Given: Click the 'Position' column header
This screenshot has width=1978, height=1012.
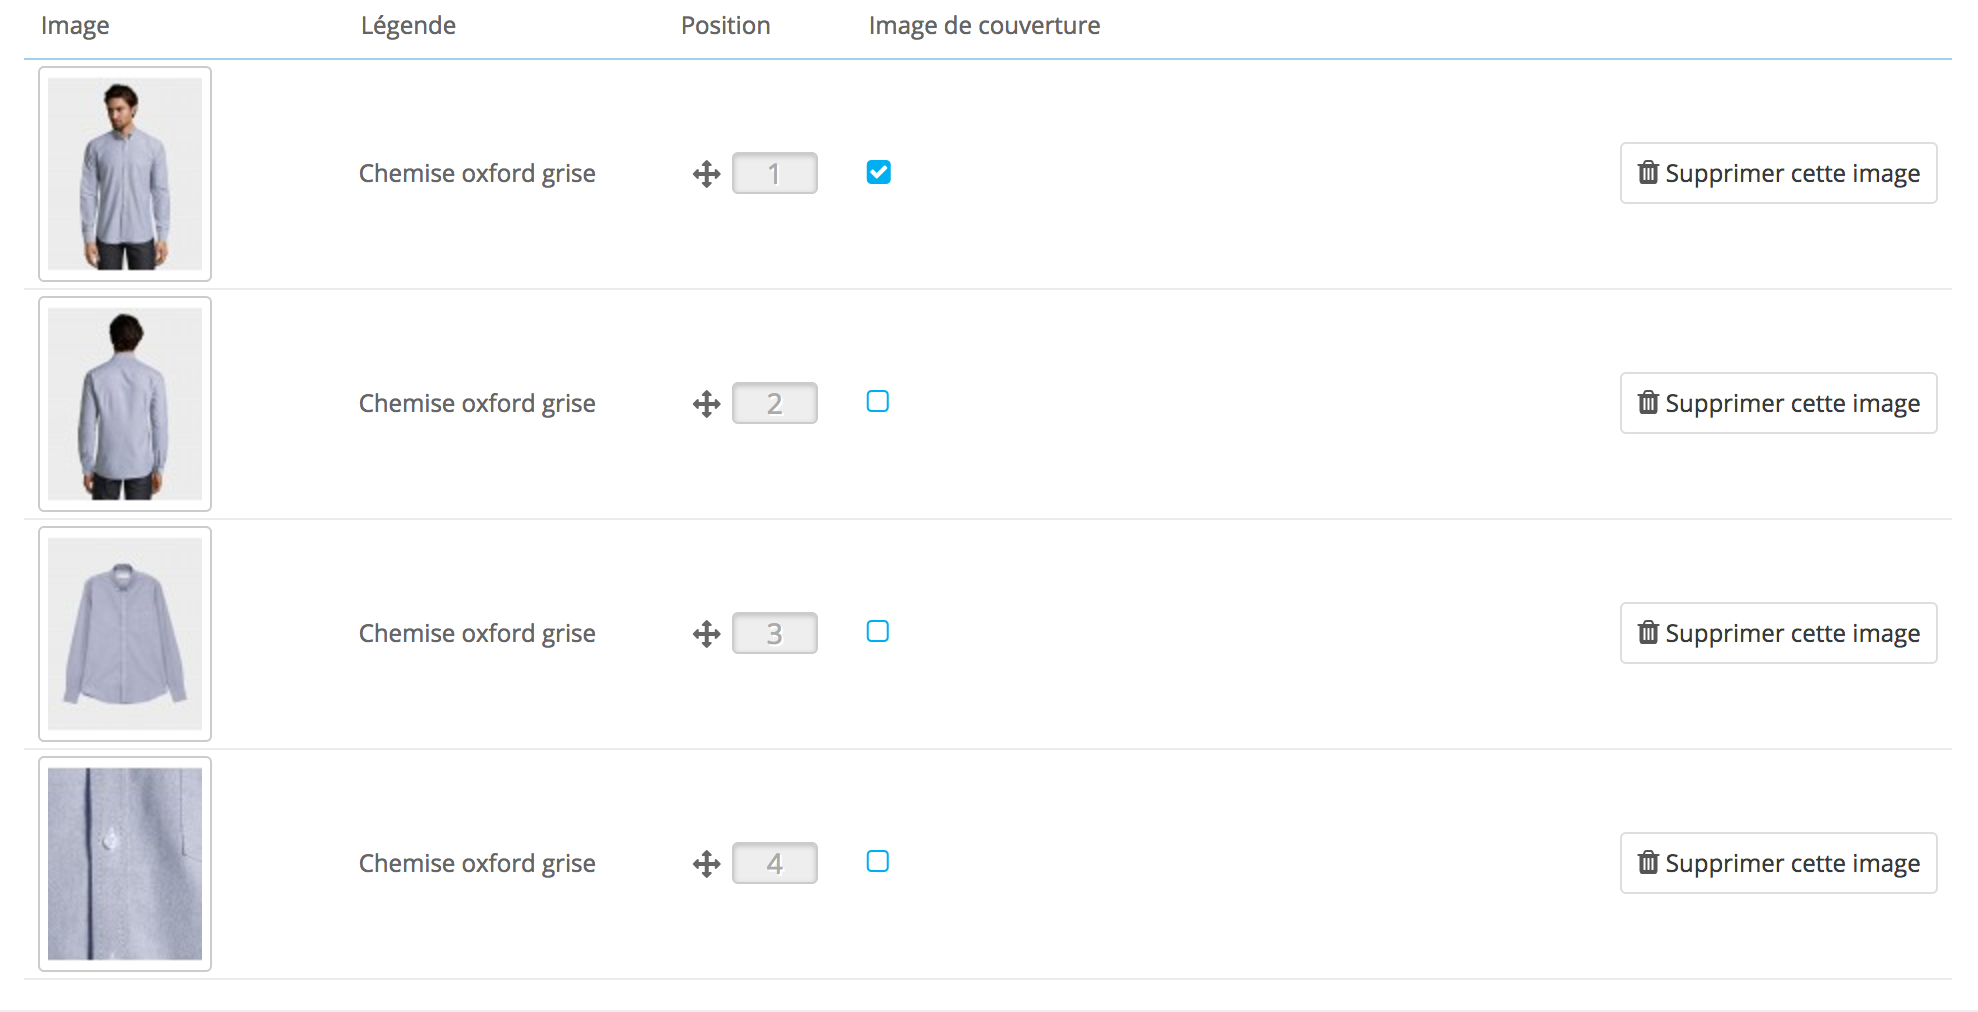Looking at the screenshot, I should click(x=725, y=26).
